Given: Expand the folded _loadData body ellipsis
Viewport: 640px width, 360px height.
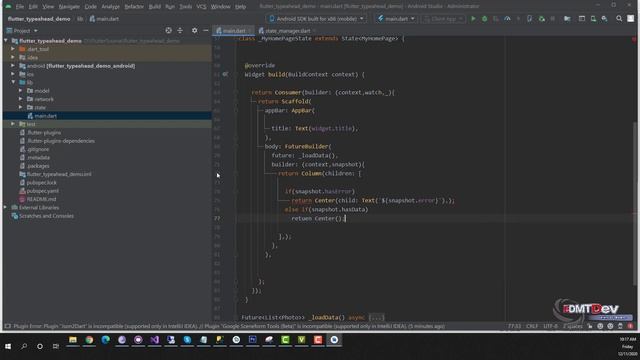Looking at the screenshot, I should pos(376,317).
